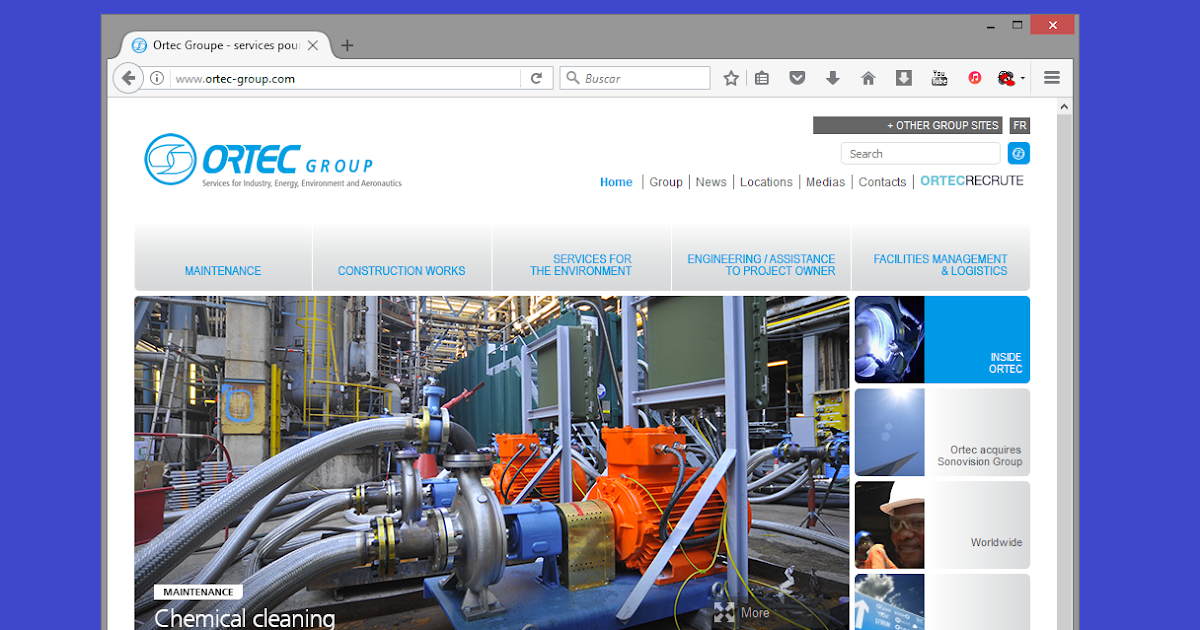
Task: Select the Home navigation menu item
Action: [616, 182]
